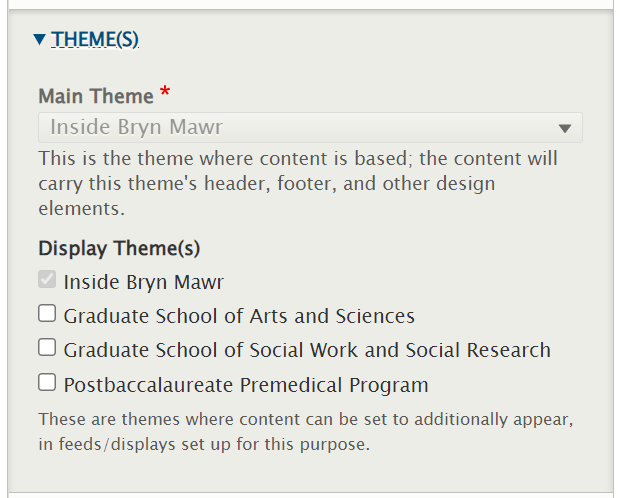This screenshot has width=620, height=498.
Task: Click the THEME(S) section heading link
Action: [95, 40]
